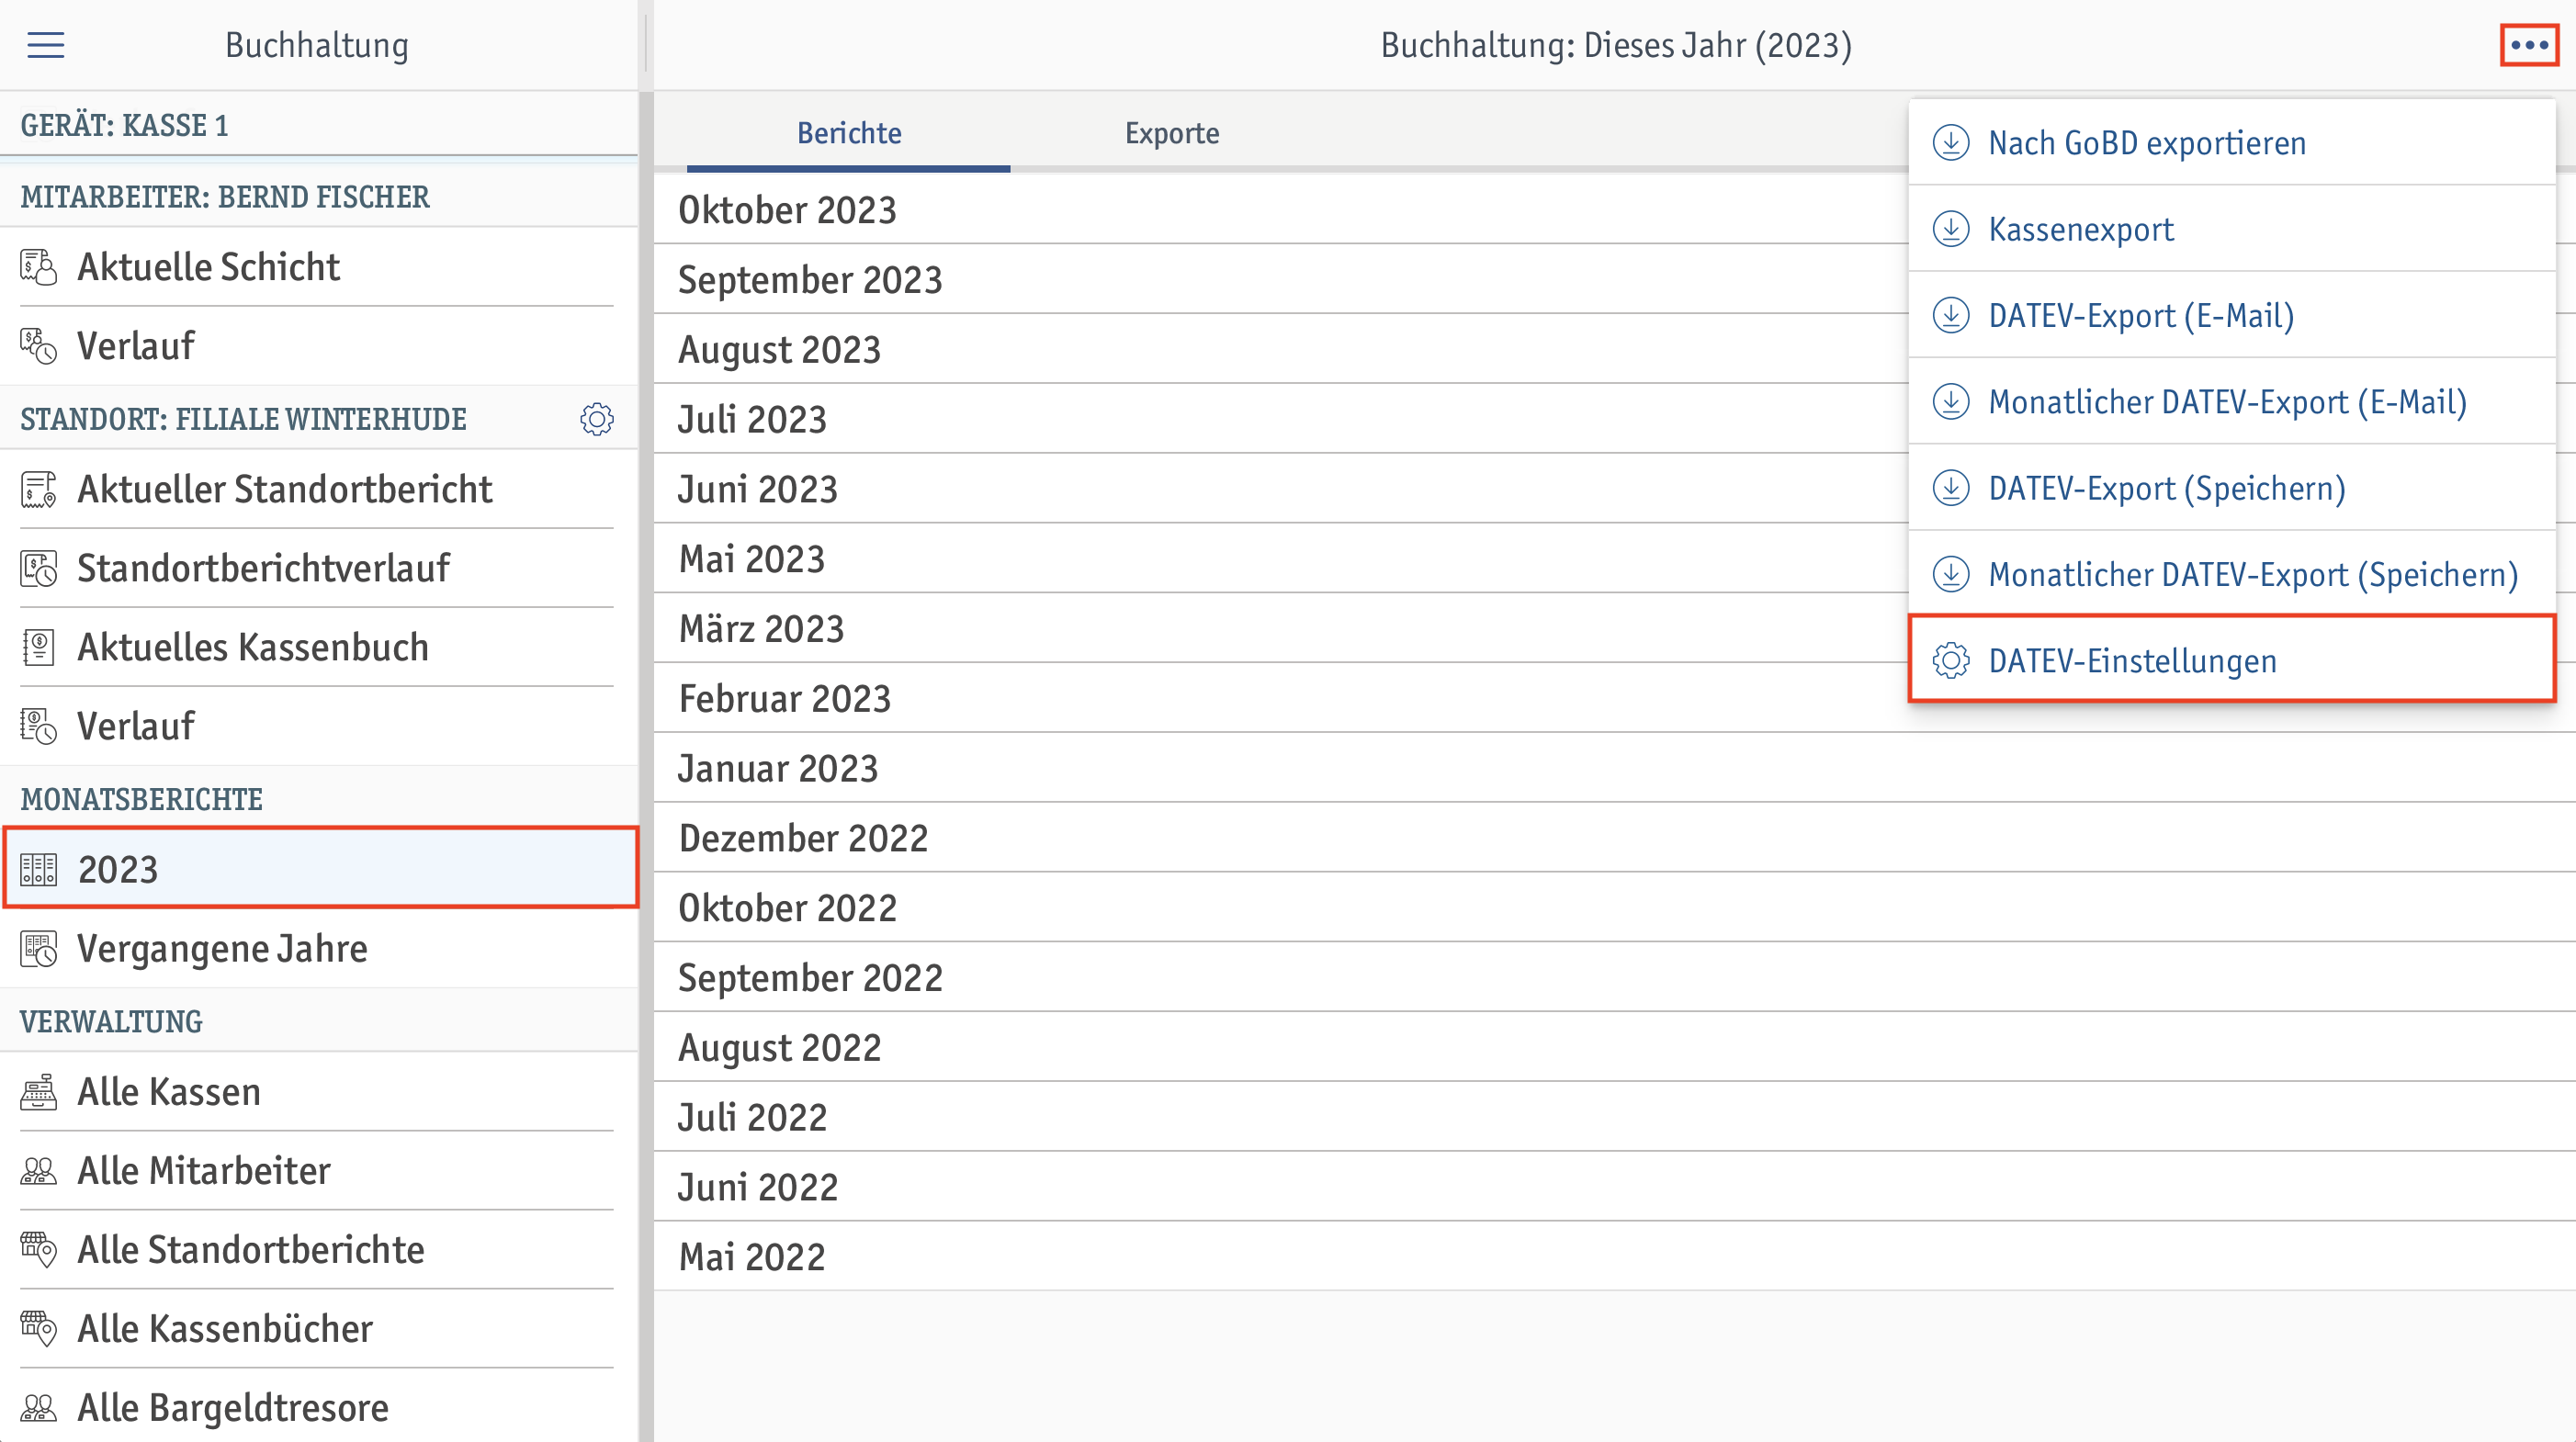Screen dimensions: 2576x1442
Task: Open the three-dots more options menu
Action: (x=2529, y=45)
